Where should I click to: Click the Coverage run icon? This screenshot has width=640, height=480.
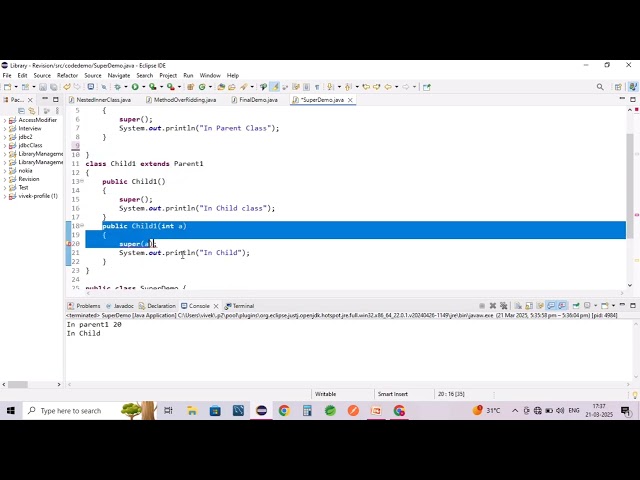[152, 87]
